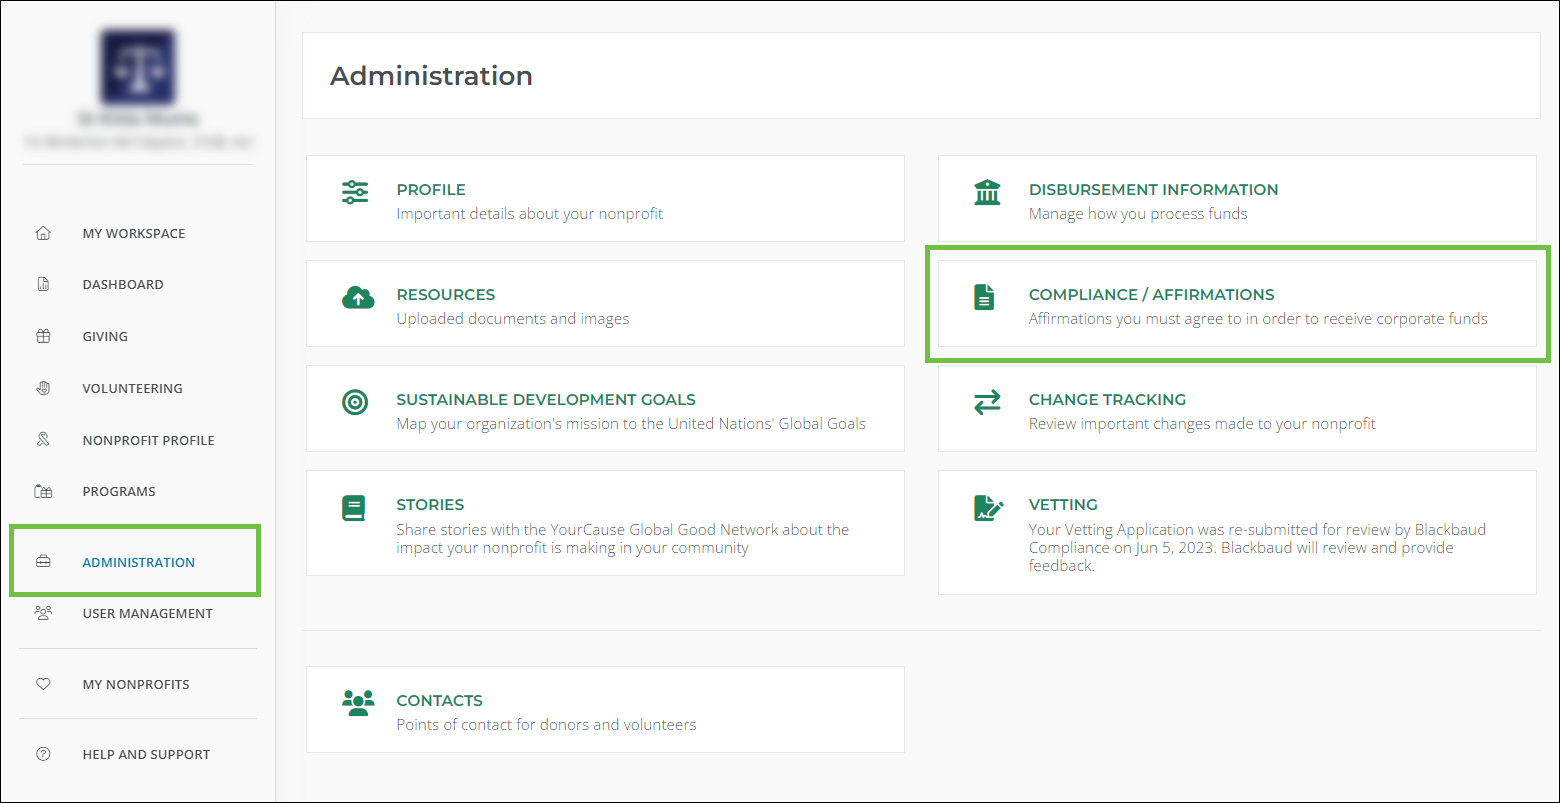This screenshot has height=803, width=1560.
Task: Navigate to Nonprofit Profile
Action: click(x=148, y=440)
